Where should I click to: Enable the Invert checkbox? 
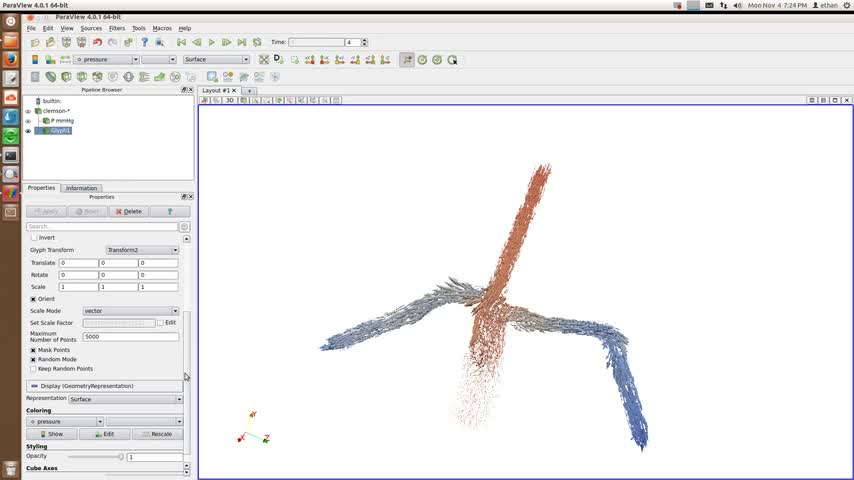coord(34,238)
